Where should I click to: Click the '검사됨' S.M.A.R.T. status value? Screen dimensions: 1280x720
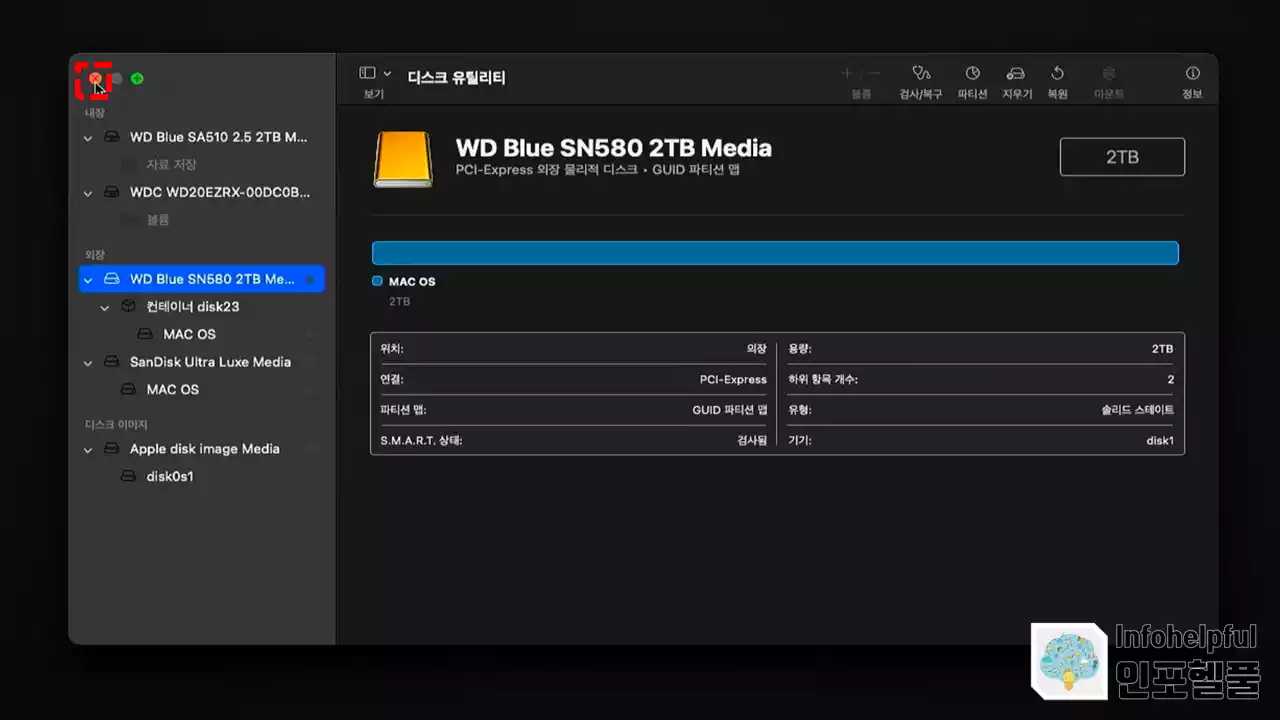(751, 440)
